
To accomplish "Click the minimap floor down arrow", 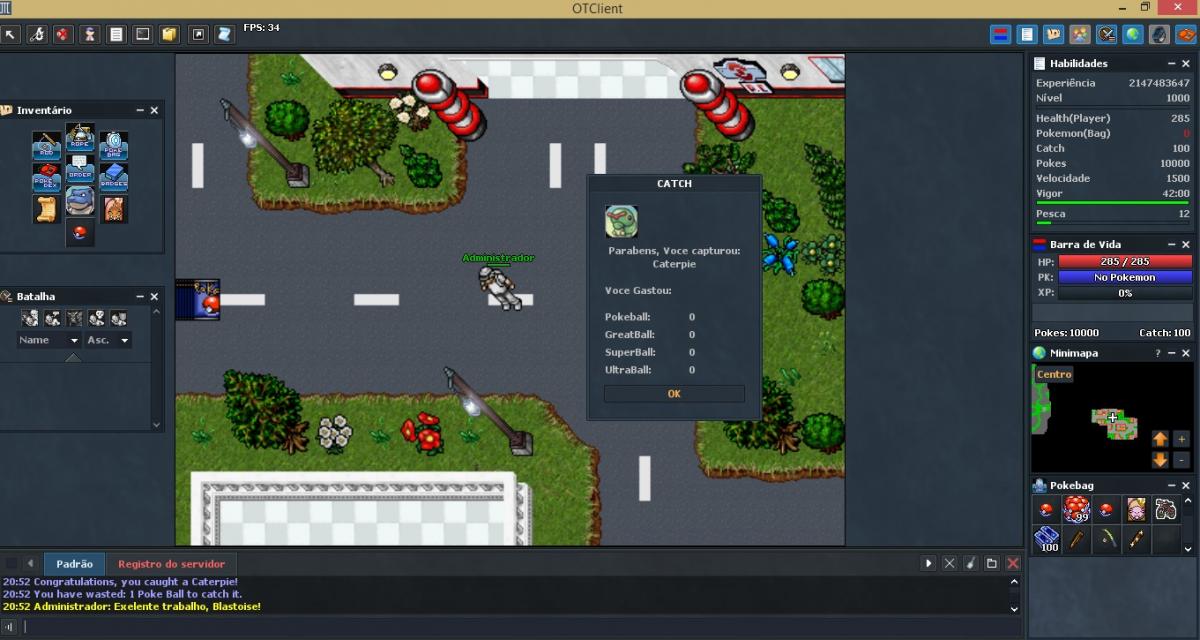I will [x=1160, y=460].
